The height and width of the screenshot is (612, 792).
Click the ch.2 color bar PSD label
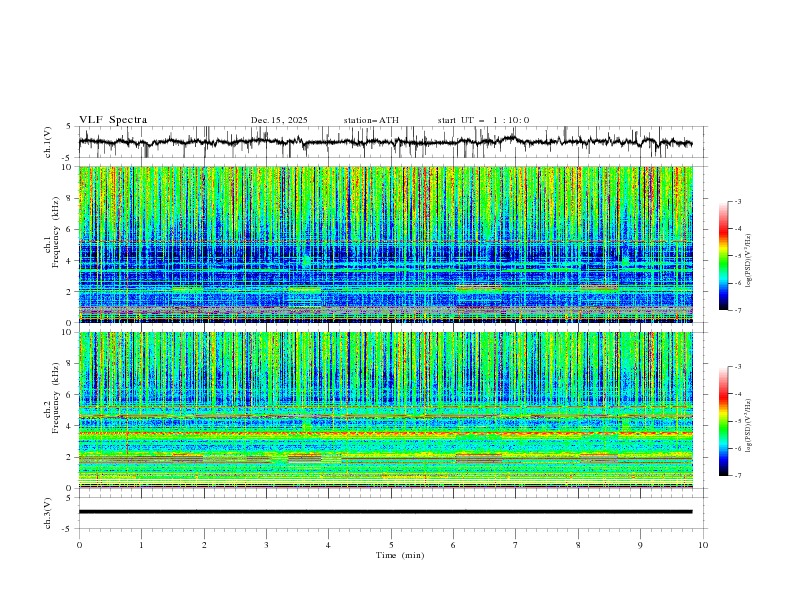click(749, 426)
